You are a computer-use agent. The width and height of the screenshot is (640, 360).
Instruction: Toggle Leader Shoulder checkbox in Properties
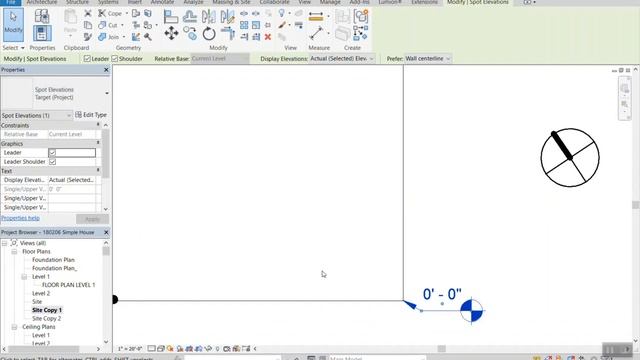[52, 162]
